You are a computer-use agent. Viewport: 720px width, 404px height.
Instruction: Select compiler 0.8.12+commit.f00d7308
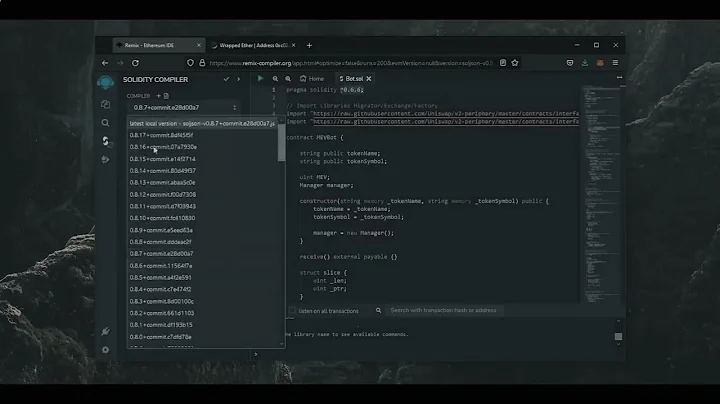[x=202, y=195]
